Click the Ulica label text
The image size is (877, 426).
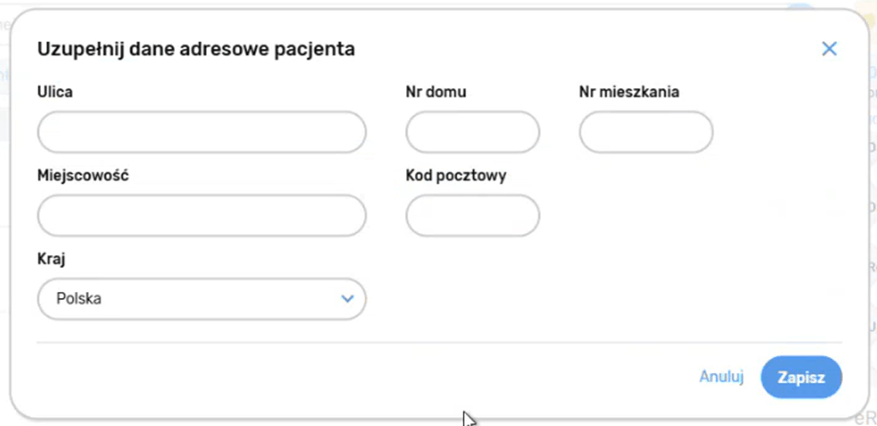click(x=55, y=92)
